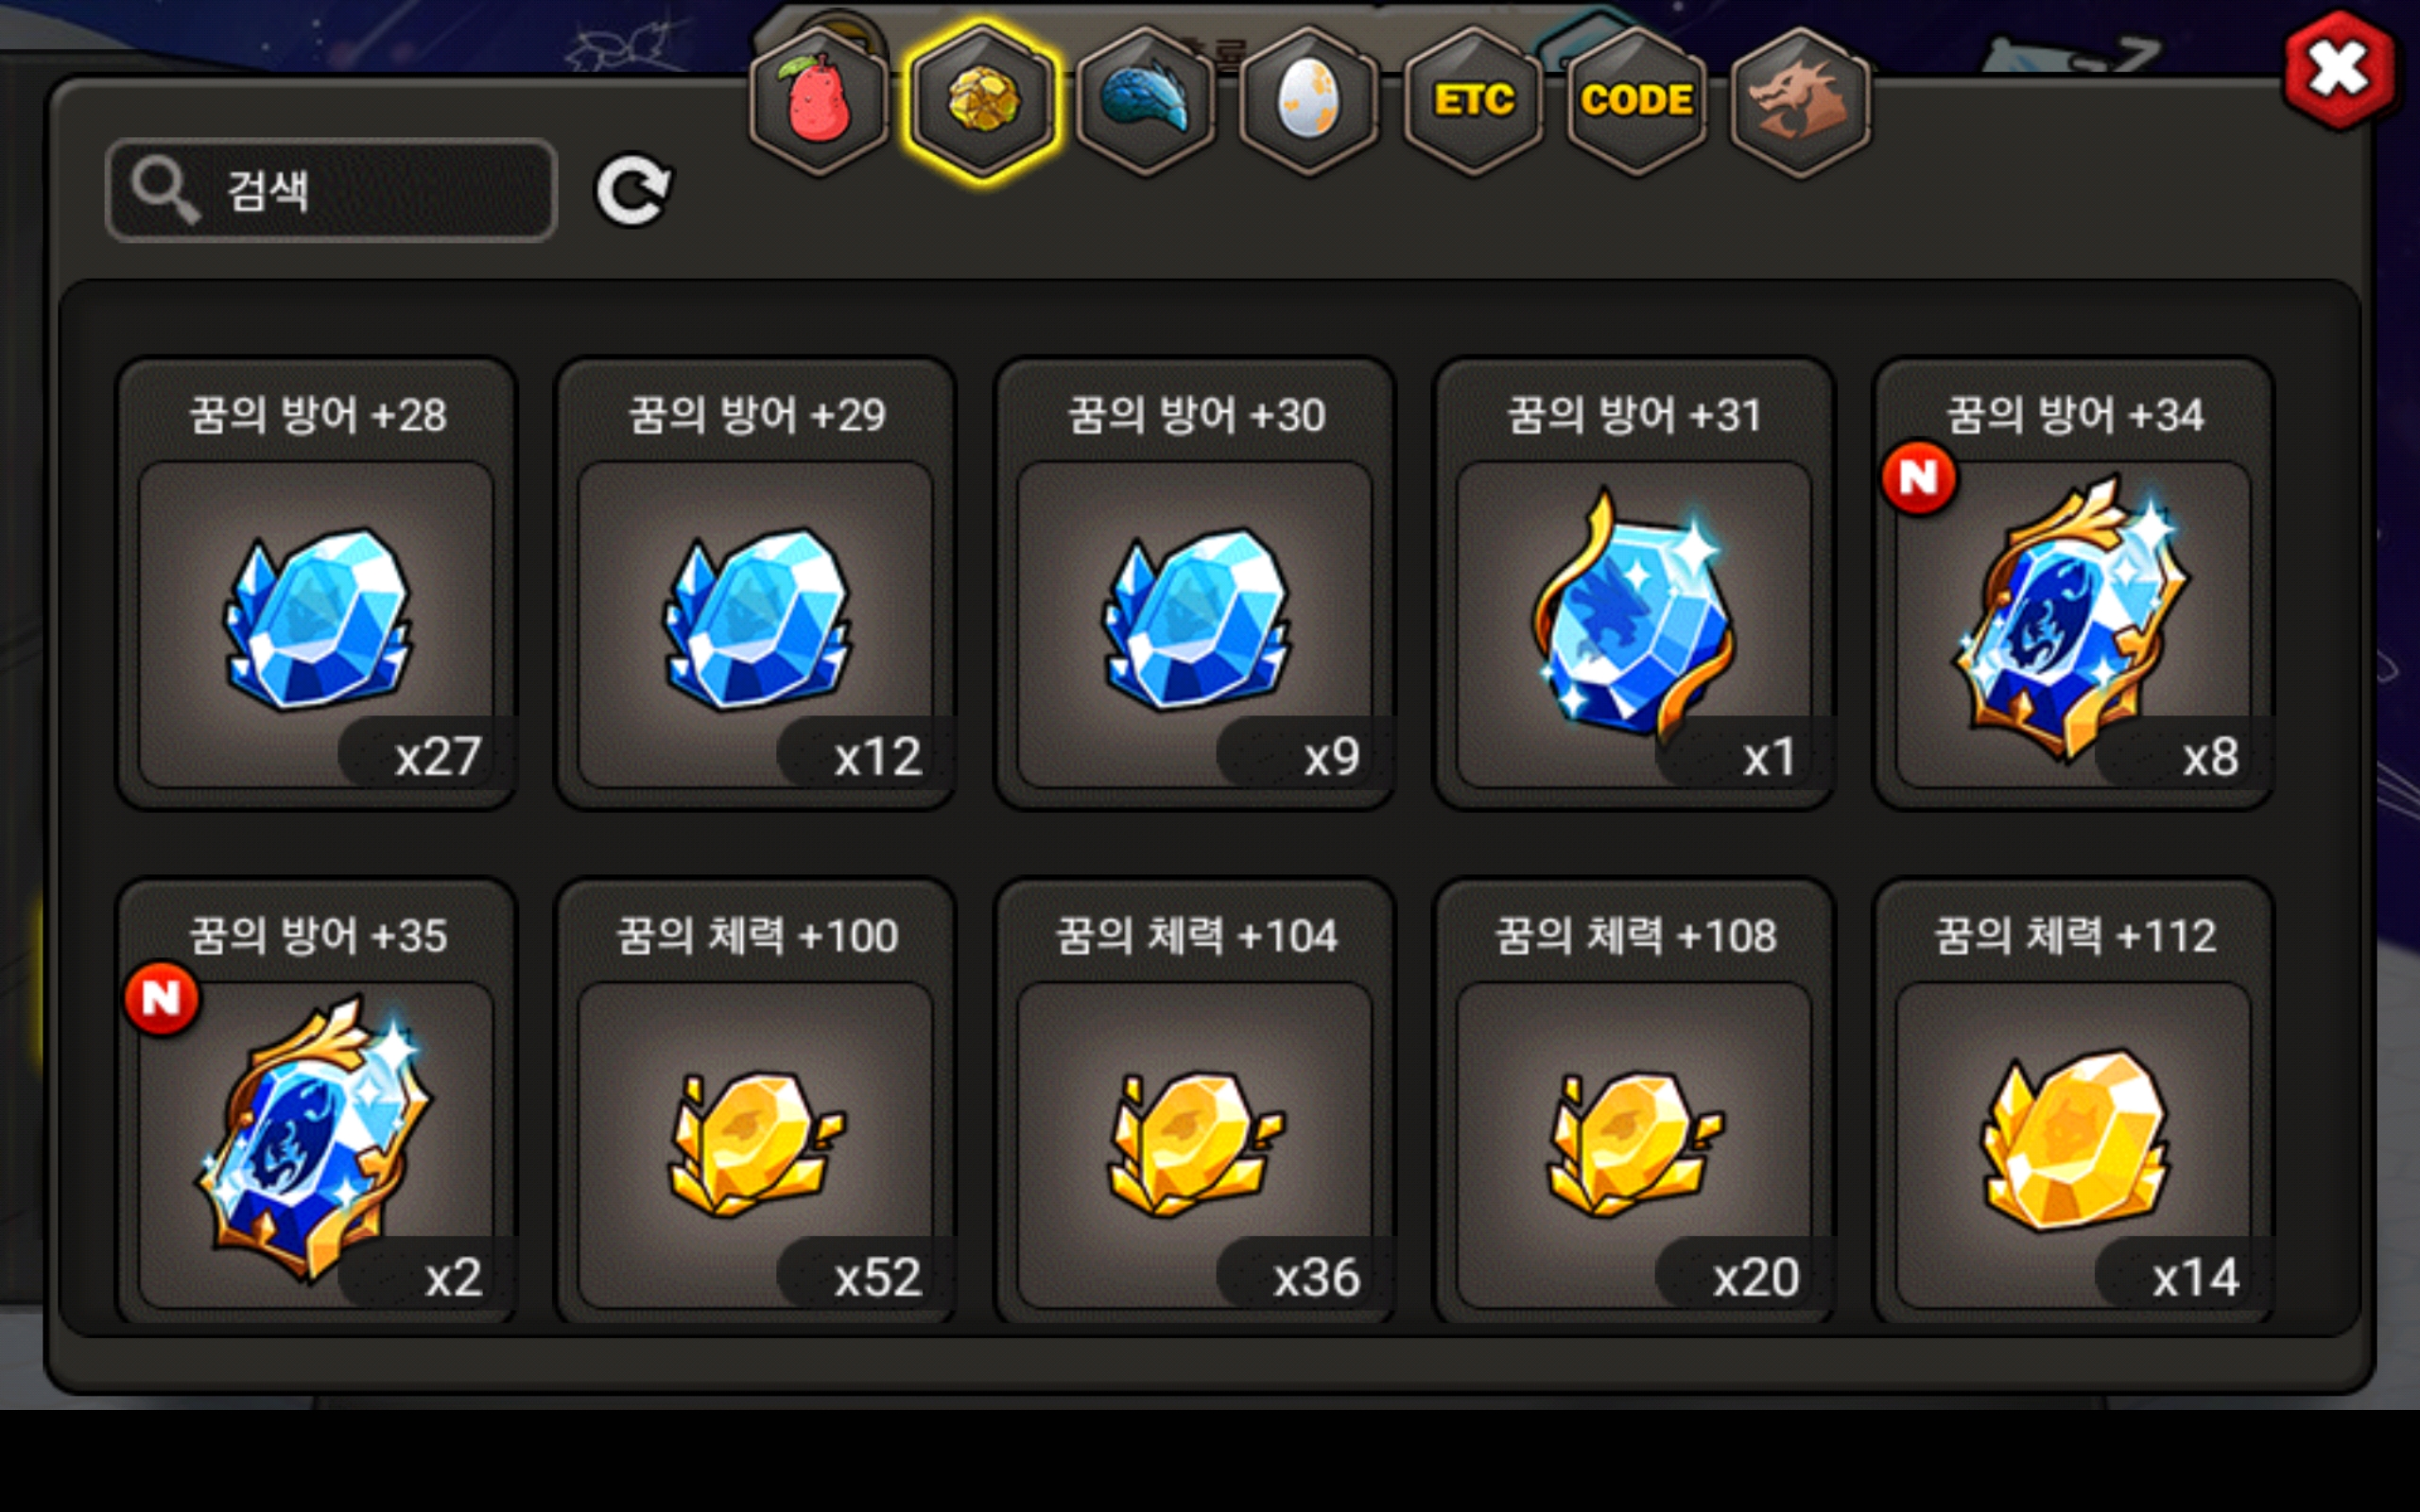Select the brown dragon head tab
The width and height of the screenshot is (2420, 1512).
1799,100
